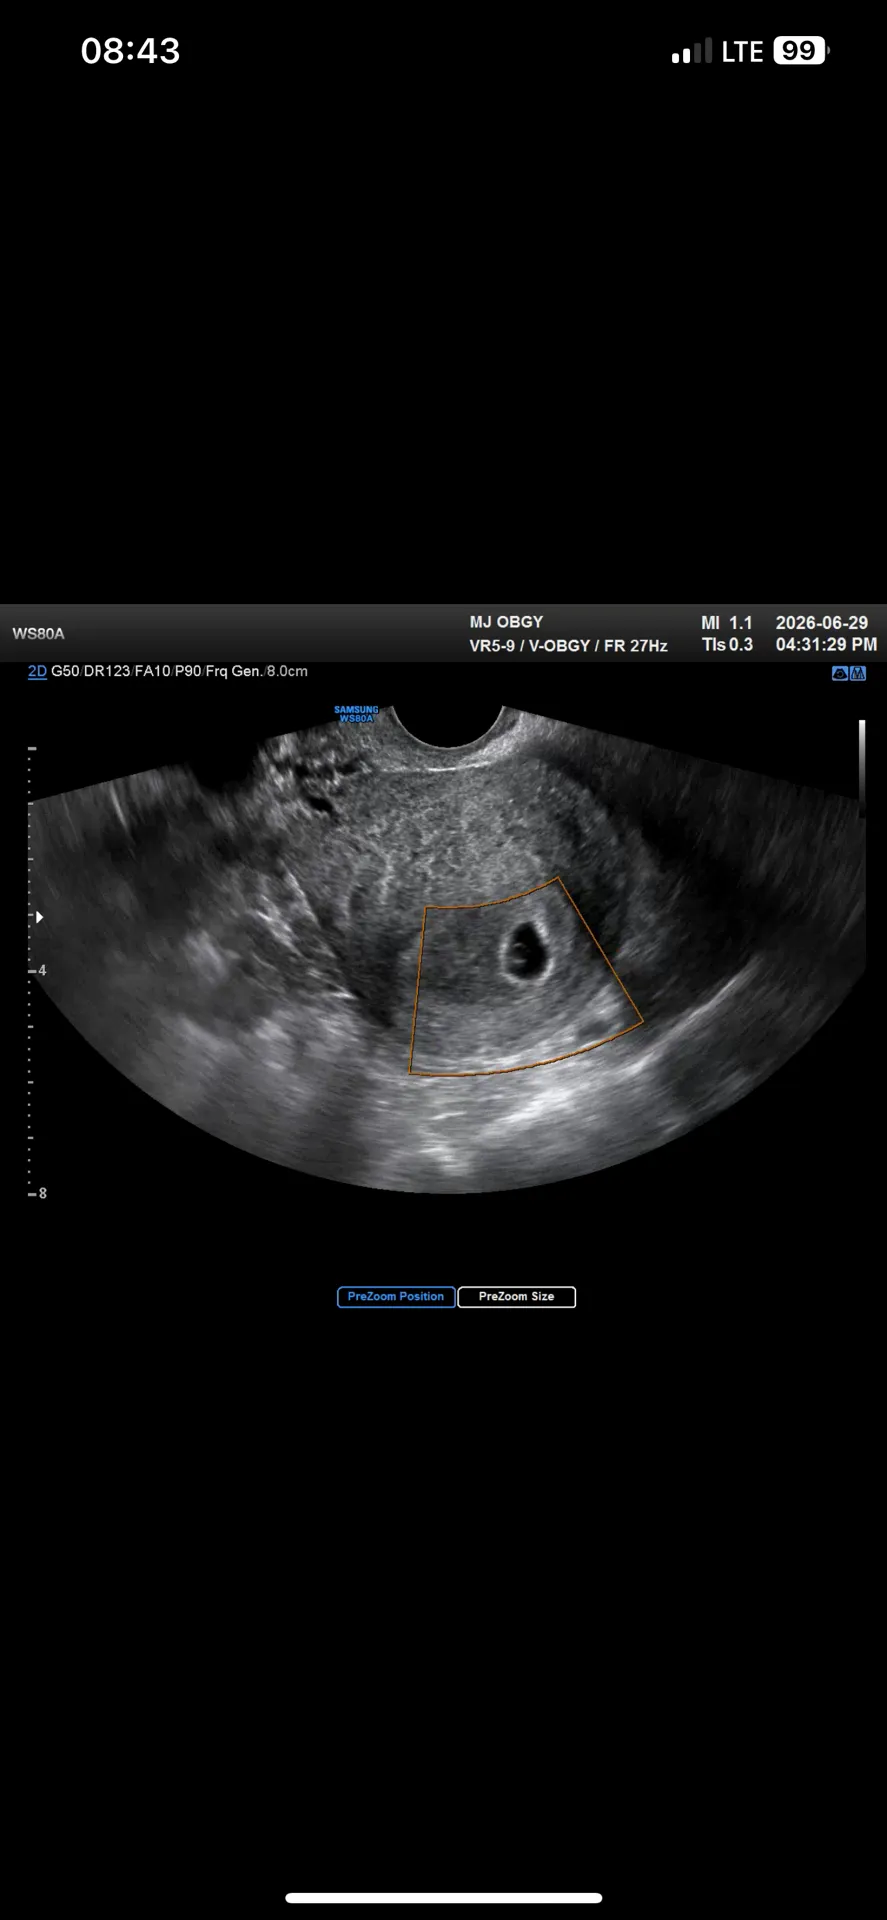Activate PreZoom Position button
Screen dimensions: 887x1920
[x=396, y=1297]
